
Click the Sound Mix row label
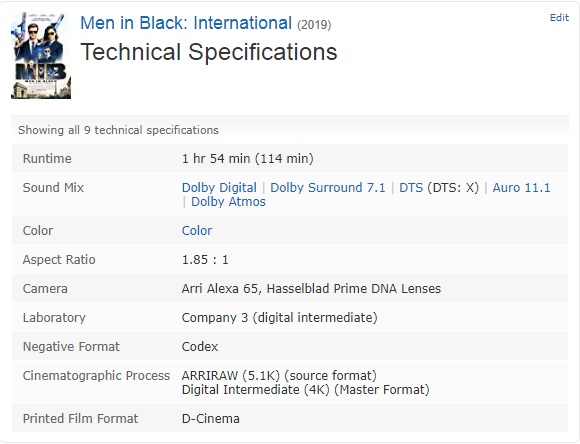coord(53,188)
